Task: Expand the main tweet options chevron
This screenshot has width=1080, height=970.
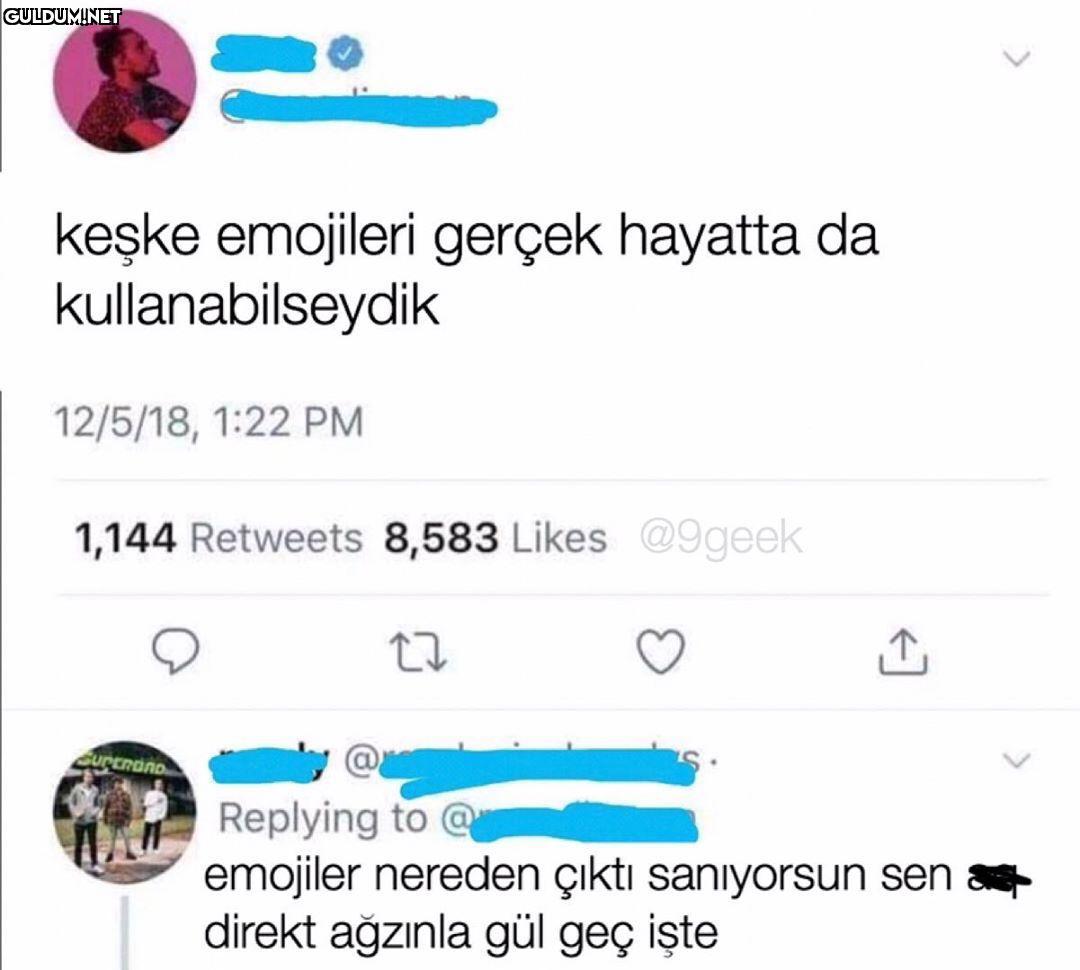Action: [1017, 58]
